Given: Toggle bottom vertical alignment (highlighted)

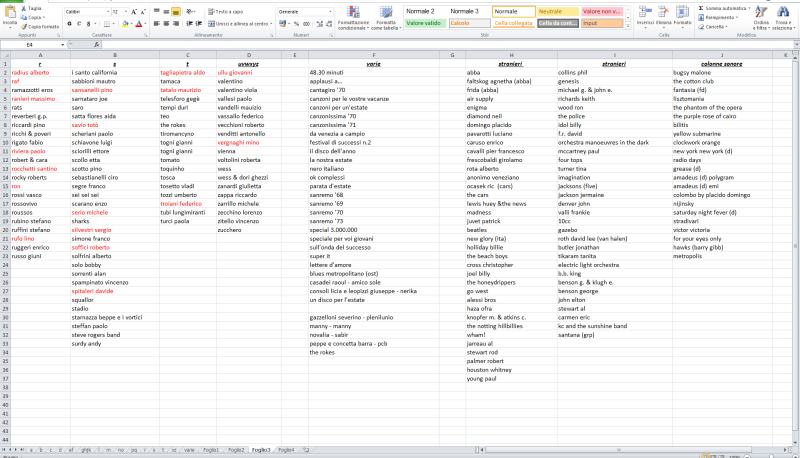Looking at the screenshot, I should (x=176, y=11).
